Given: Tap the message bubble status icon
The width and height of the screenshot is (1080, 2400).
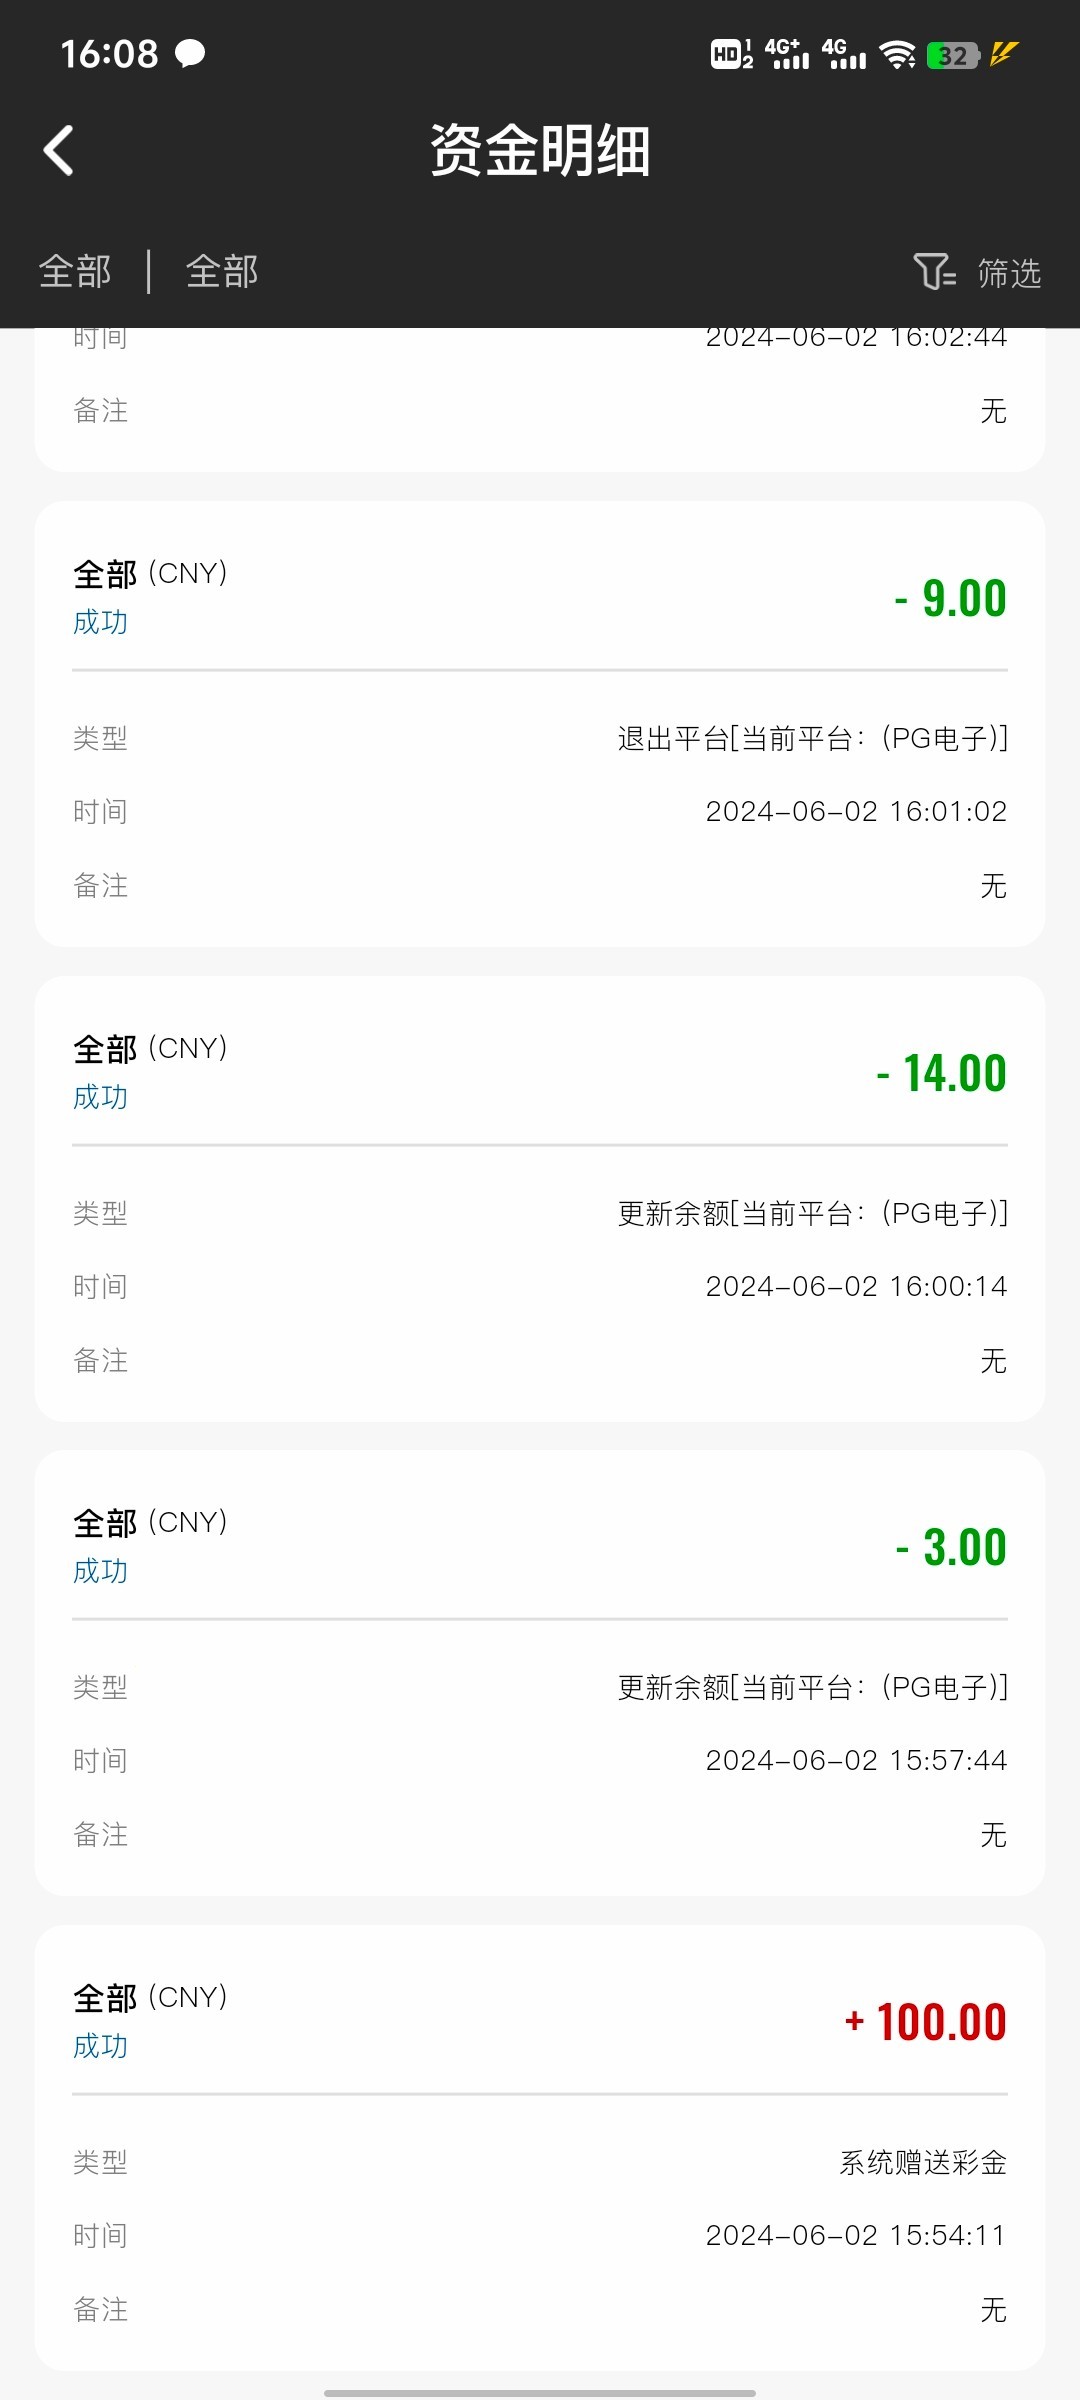Looking at the screenshot, I should point(190,53).
